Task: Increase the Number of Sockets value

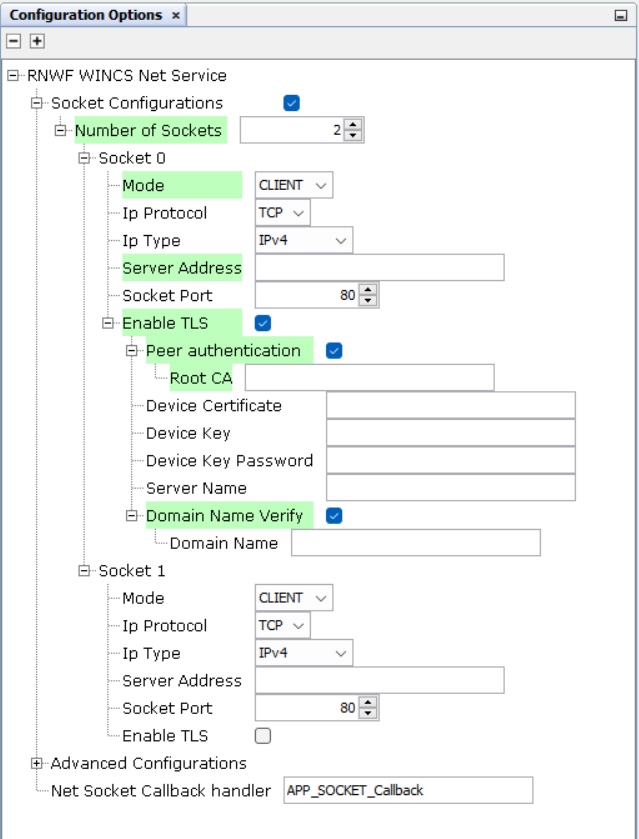Action: 353,125
